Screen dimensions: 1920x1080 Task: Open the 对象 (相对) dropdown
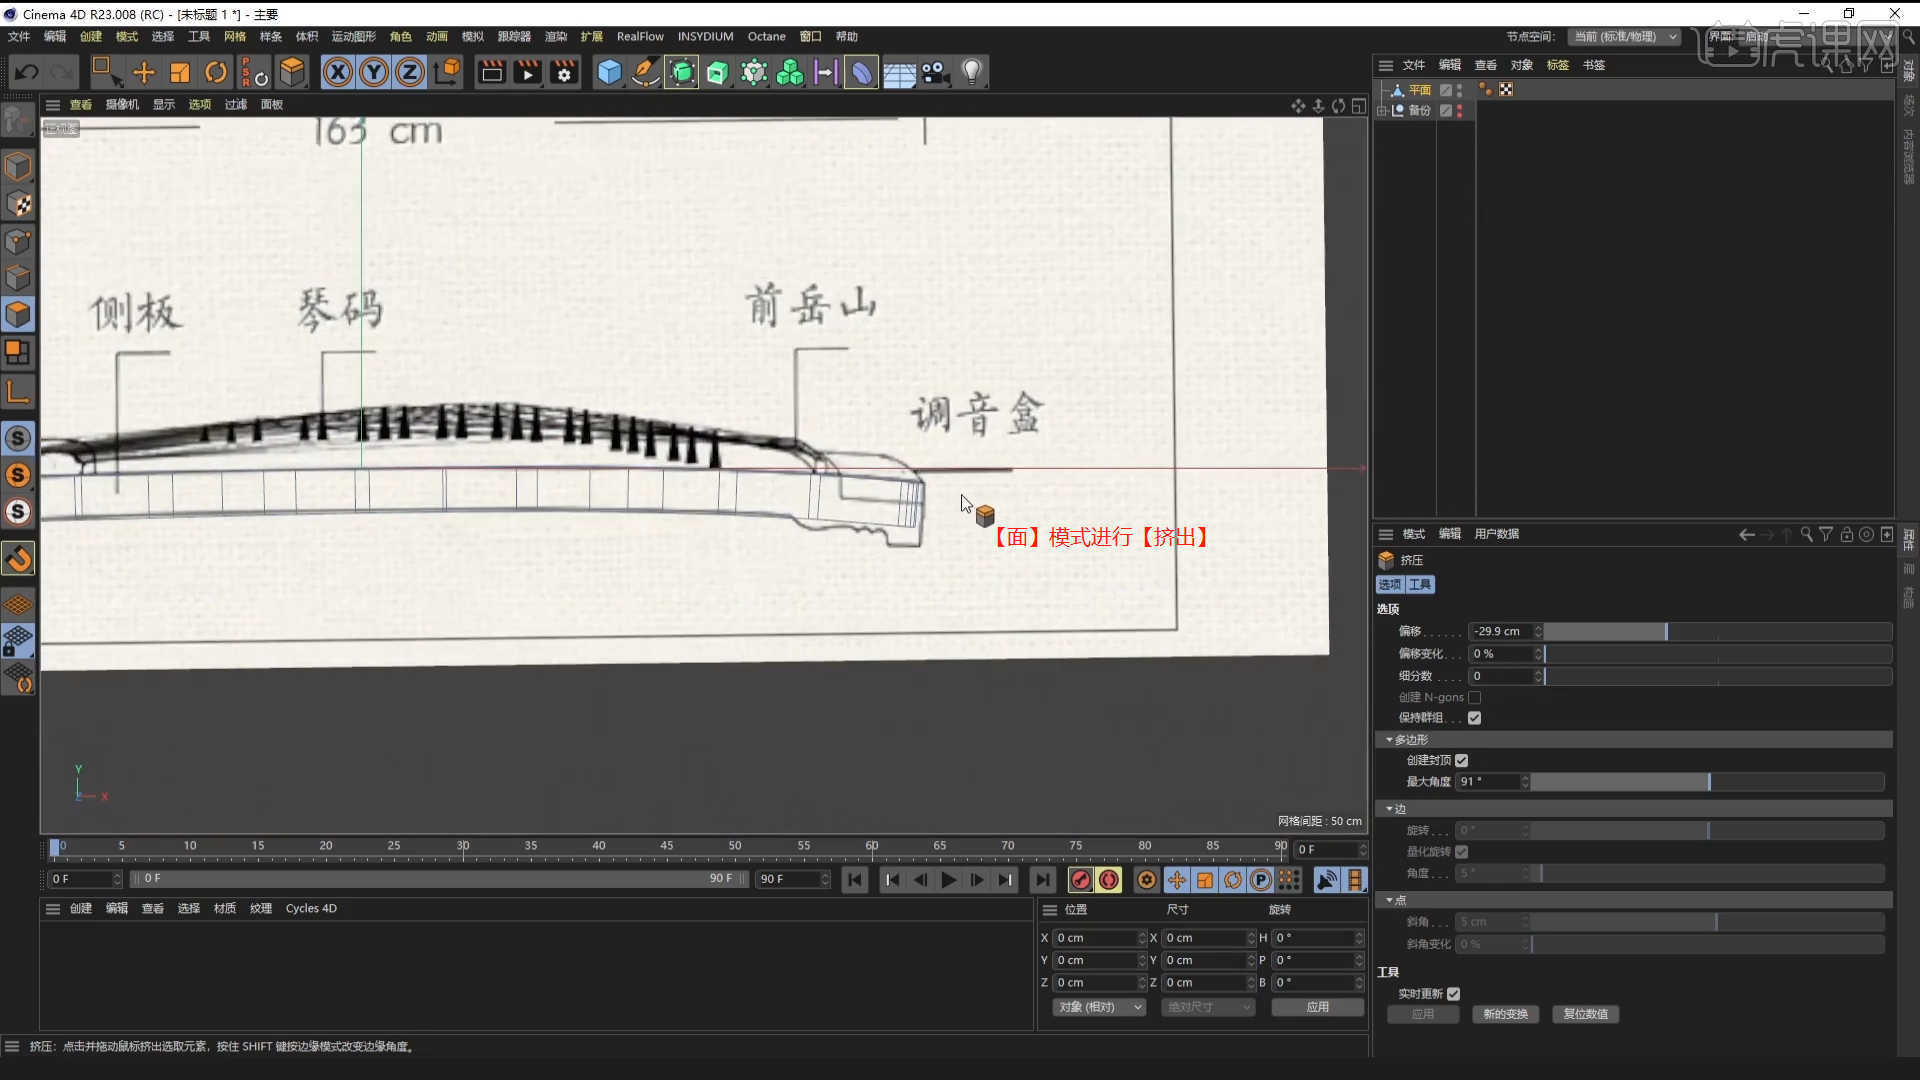pyautogui.click(x=1099, y=1008)
